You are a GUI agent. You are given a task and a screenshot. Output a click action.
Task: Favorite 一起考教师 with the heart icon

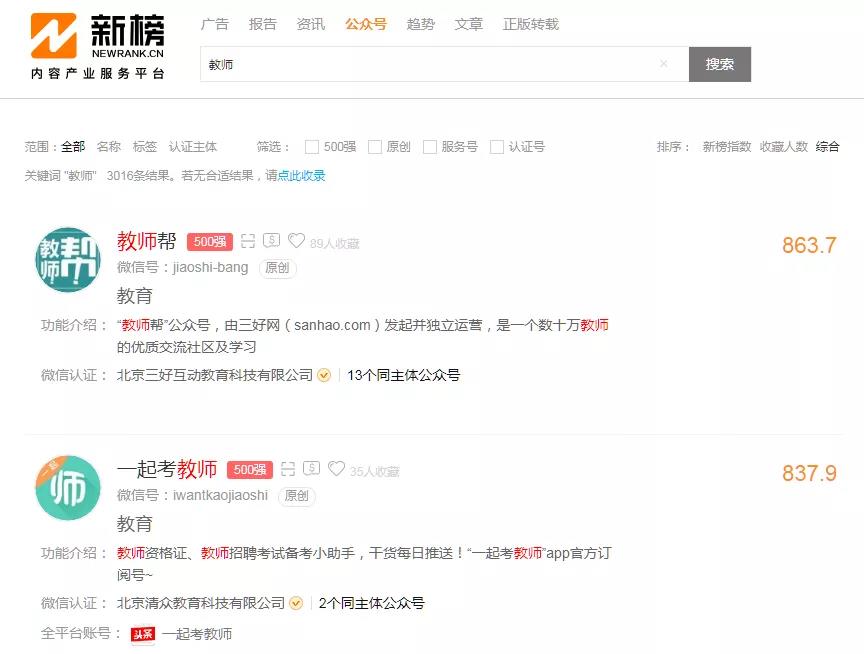point(336,469)
